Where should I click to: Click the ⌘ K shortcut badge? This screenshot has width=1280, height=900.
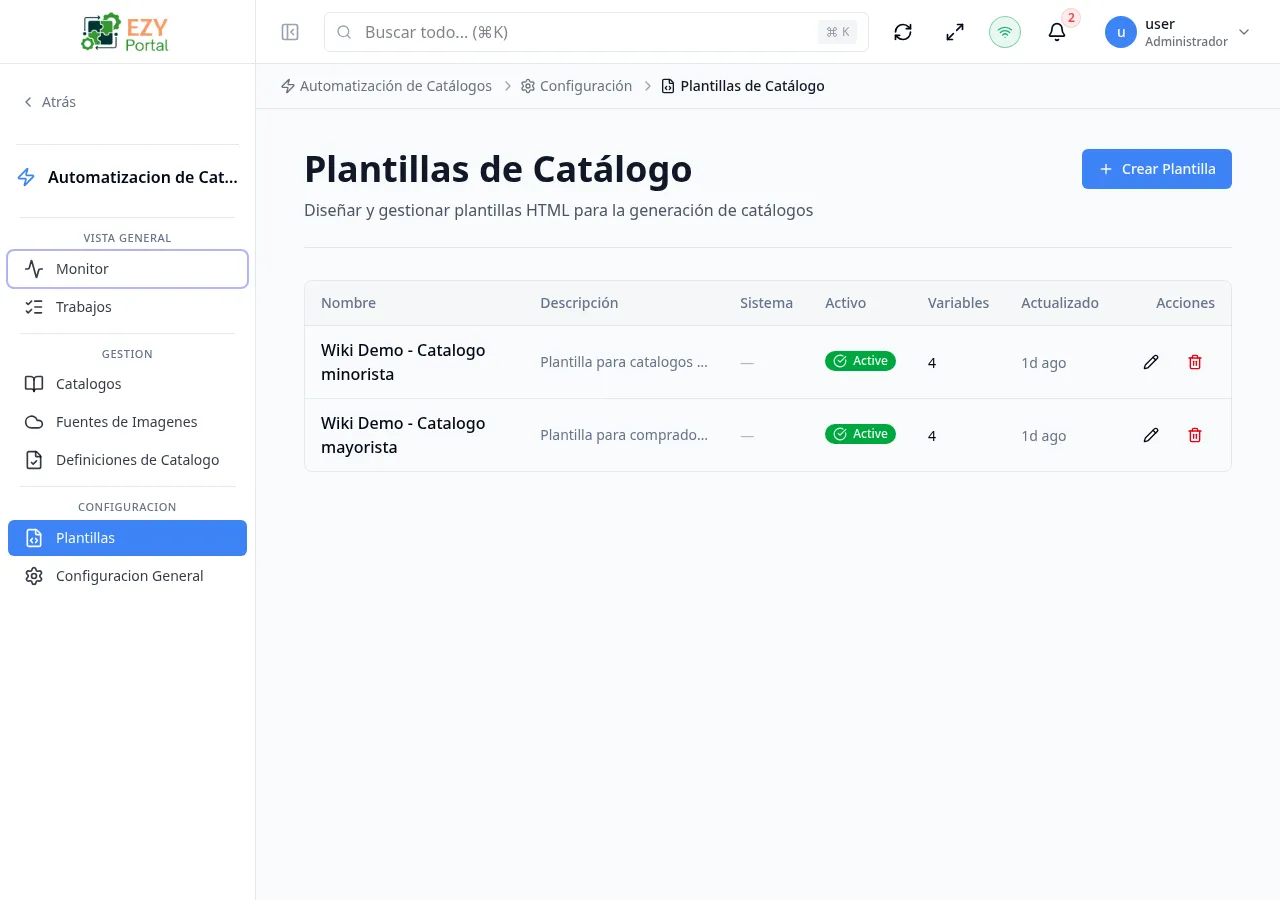coord(837,32)
